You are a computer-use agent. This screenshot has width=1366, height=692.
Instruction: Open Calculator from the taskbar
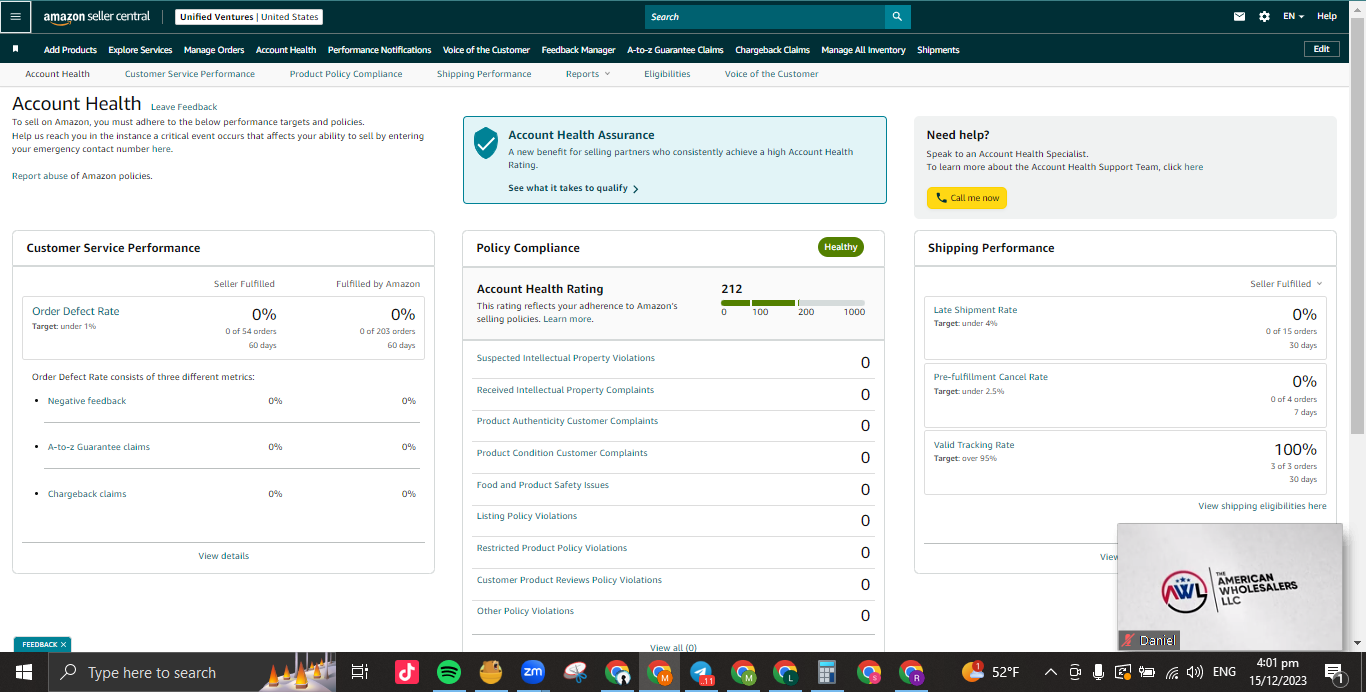tap(826, 672)
